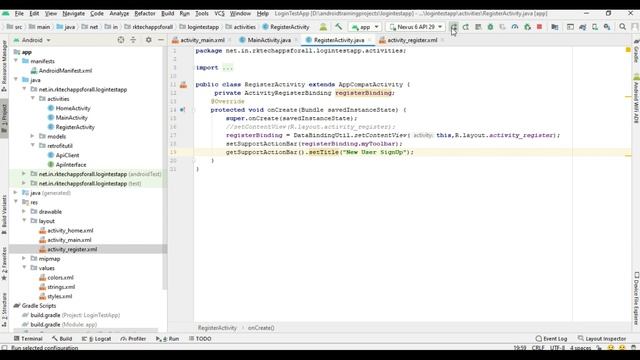Open the Nexus 6 API 29 device dropdown
The image size is (640, 360).
click(x=416, y=27)
